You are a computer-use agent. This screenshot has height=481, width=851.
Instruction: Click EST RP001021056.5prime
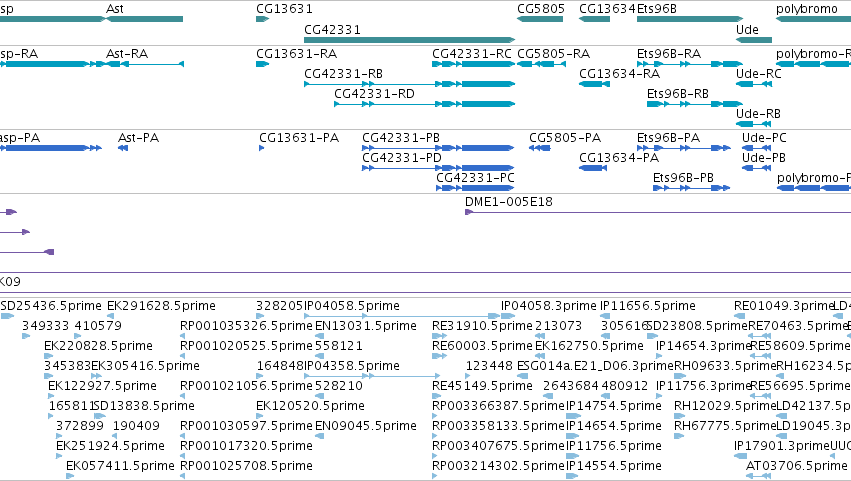coord(246,386)
